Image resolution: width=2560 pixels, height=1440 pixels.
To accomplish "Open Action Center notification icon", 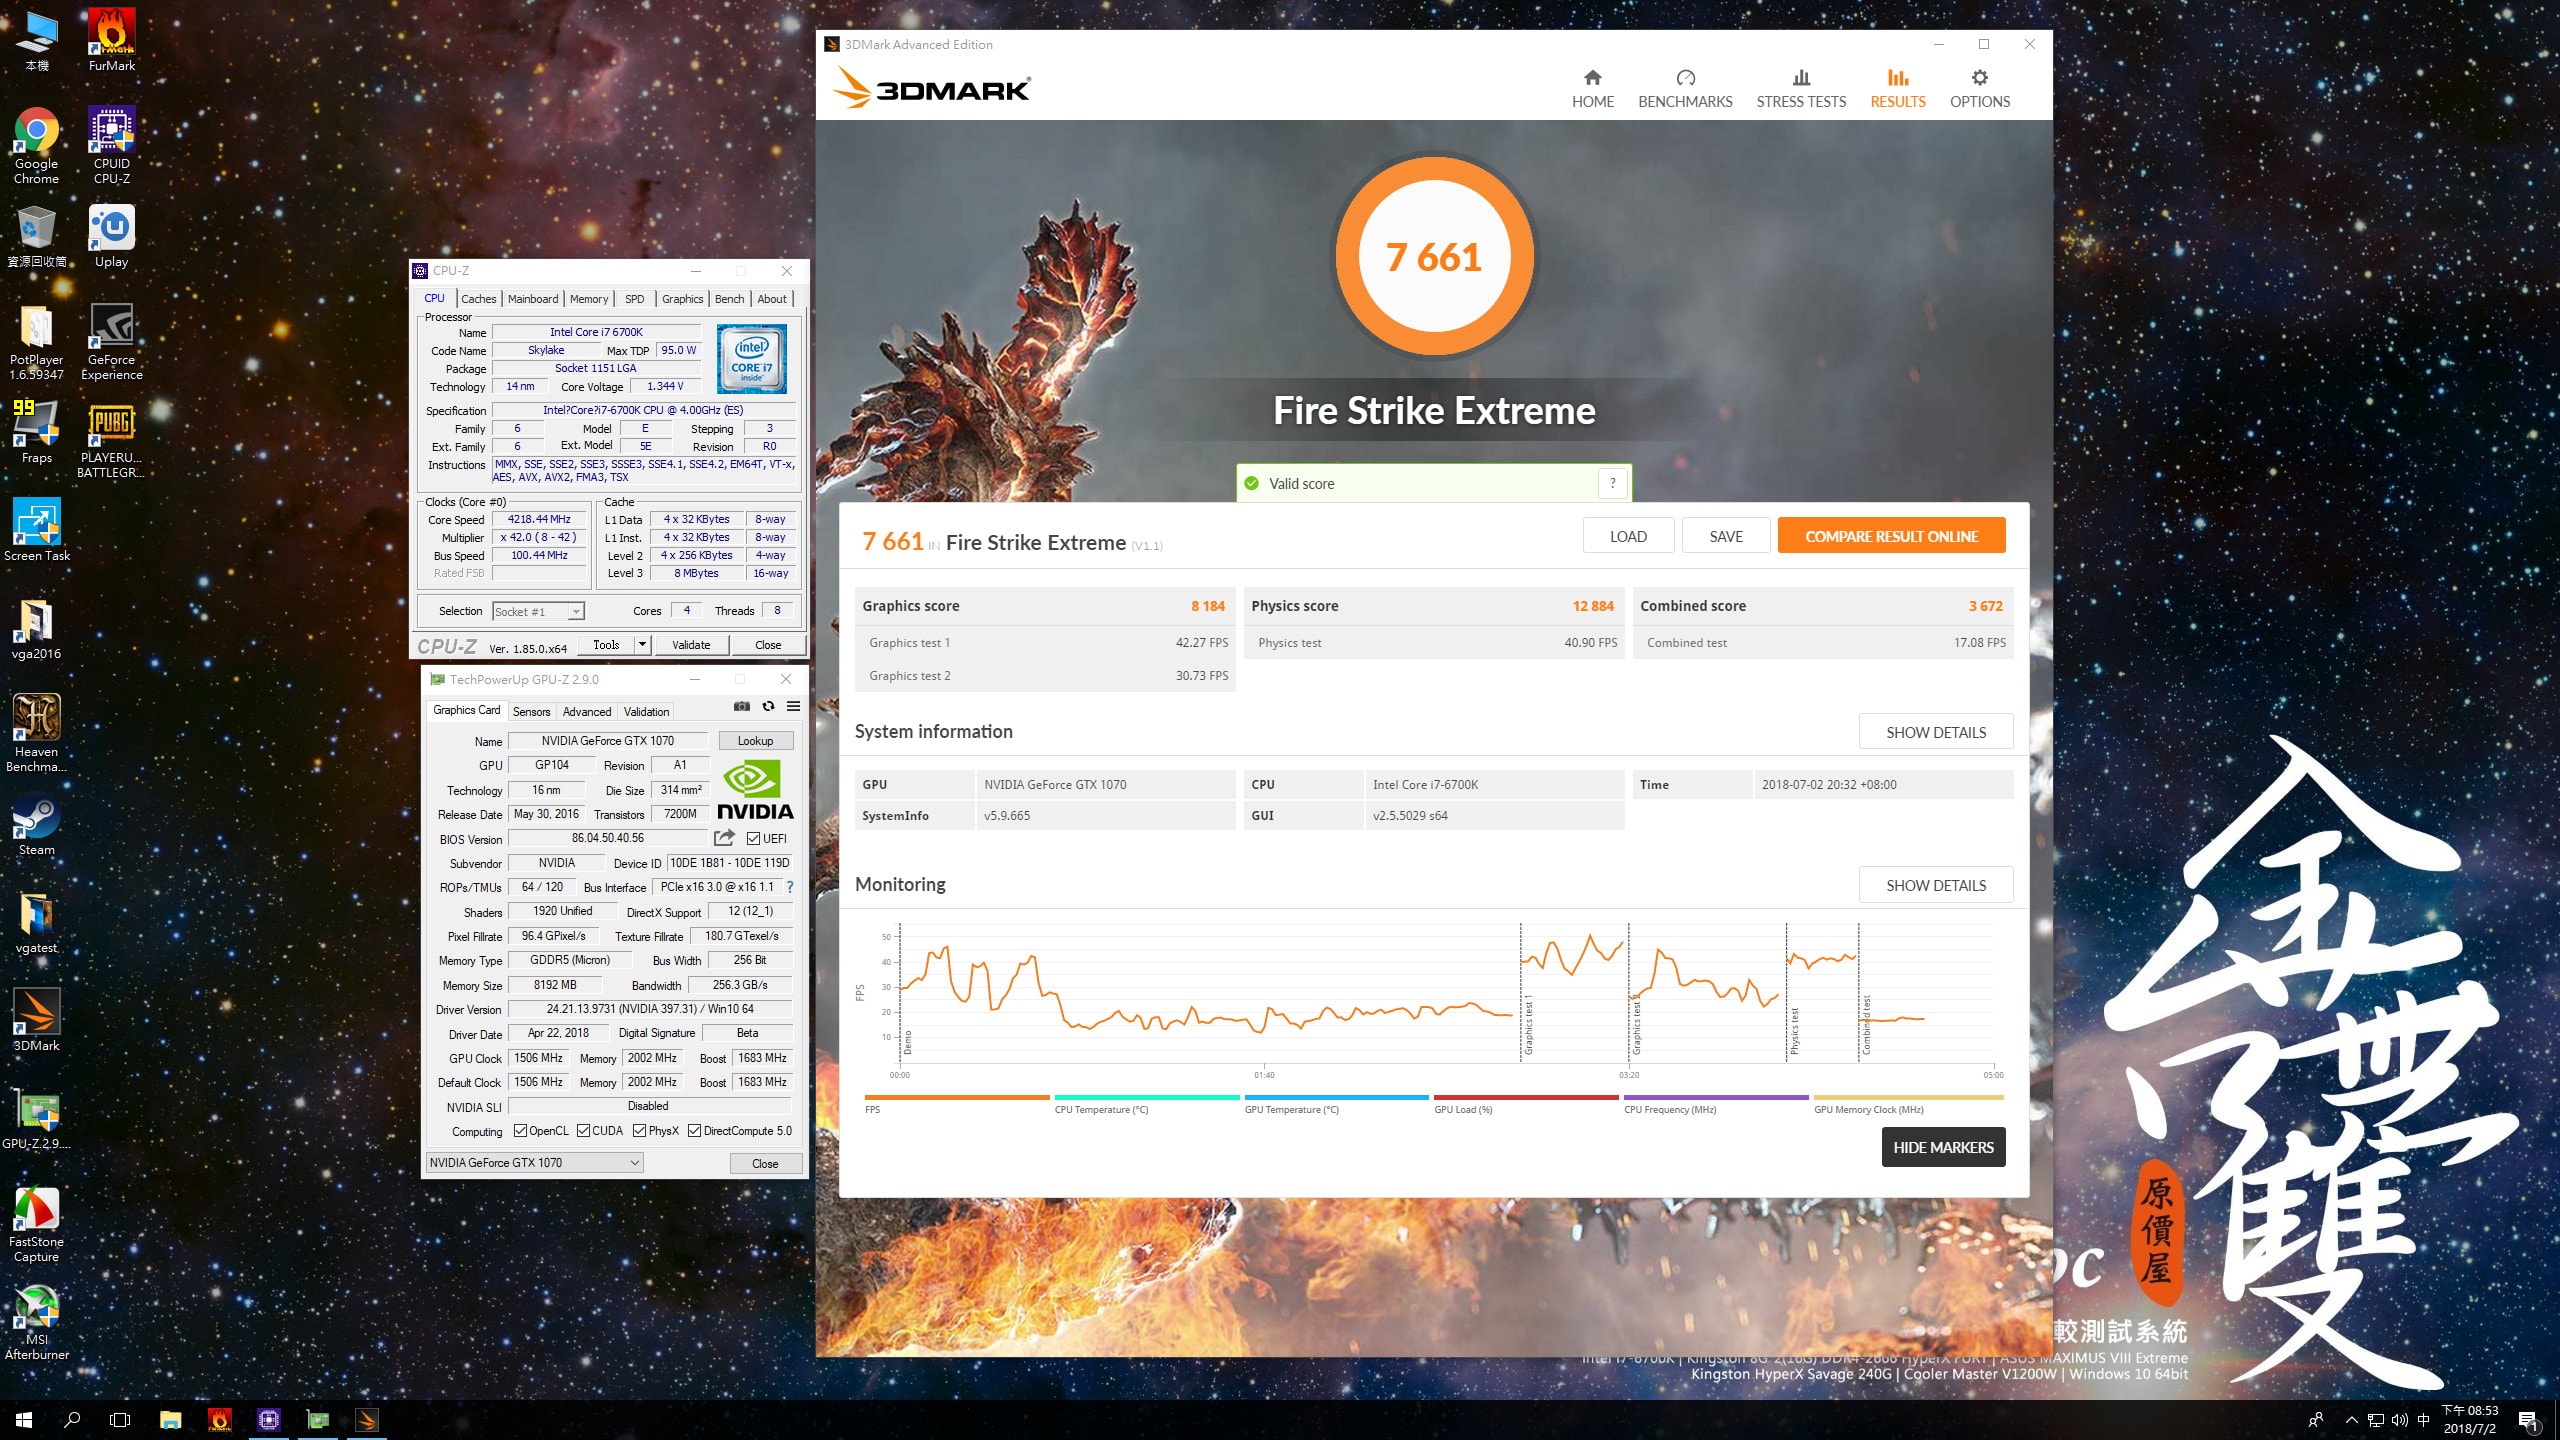I will (x=2528, y=1420).
